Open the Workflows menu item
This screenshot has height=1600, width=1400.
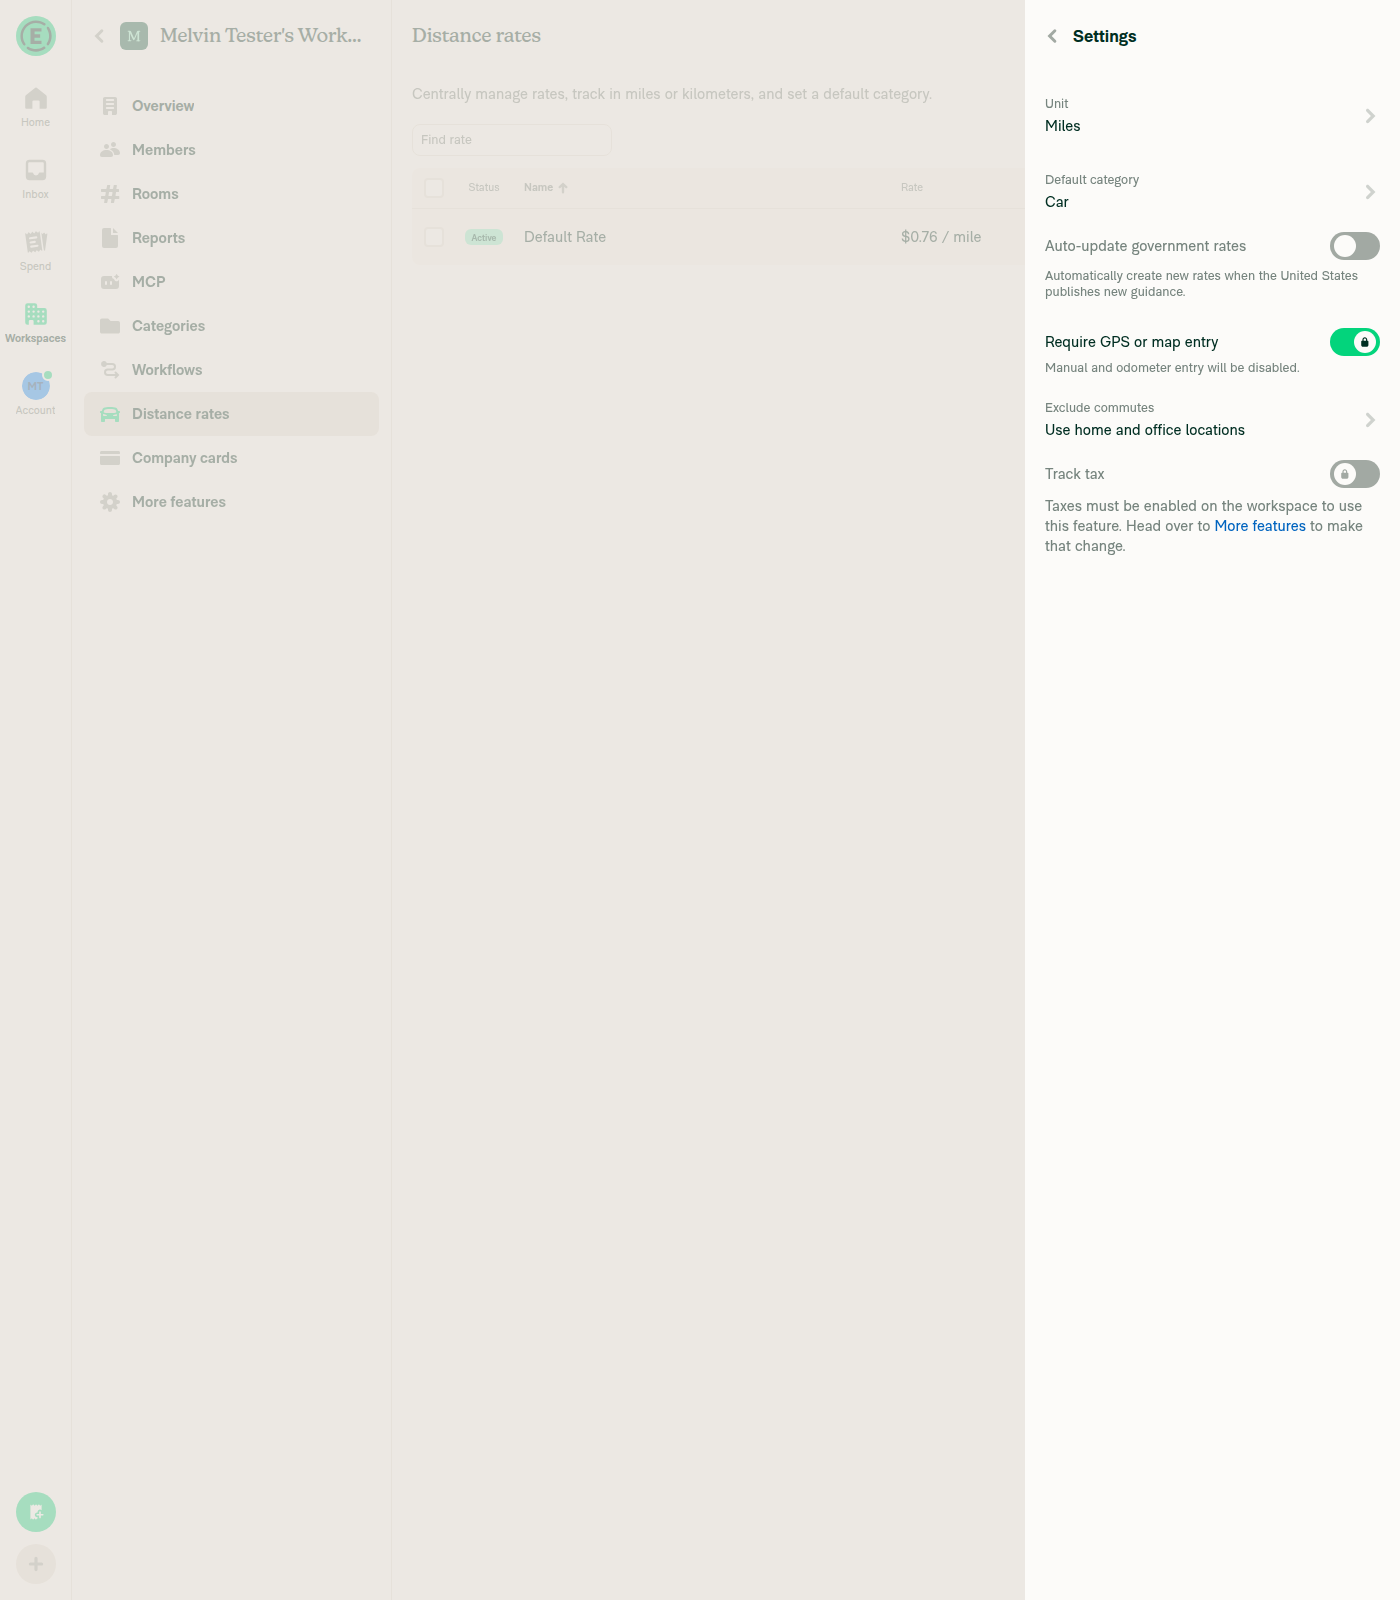point(231,370)
